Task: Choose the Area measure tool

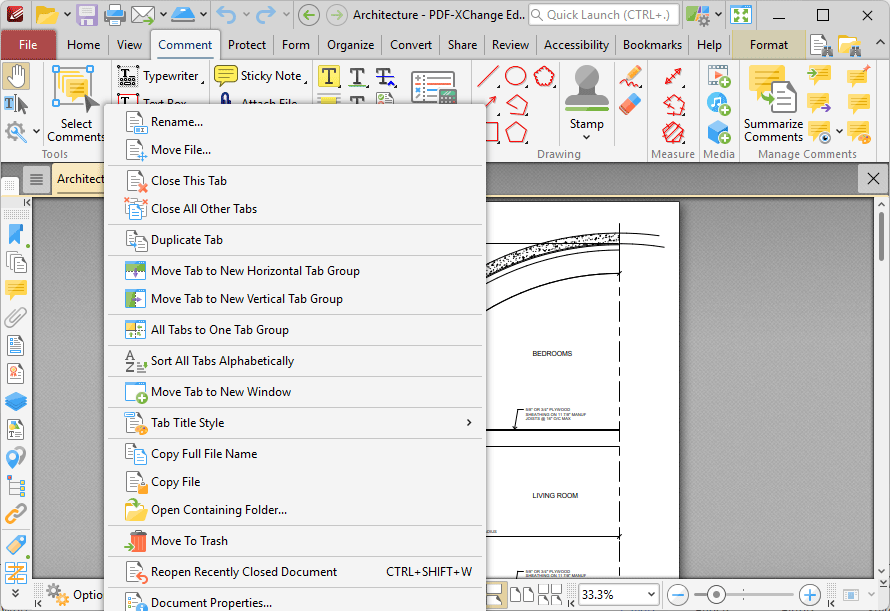Action: pyautogui.click(x=673, y=133)
